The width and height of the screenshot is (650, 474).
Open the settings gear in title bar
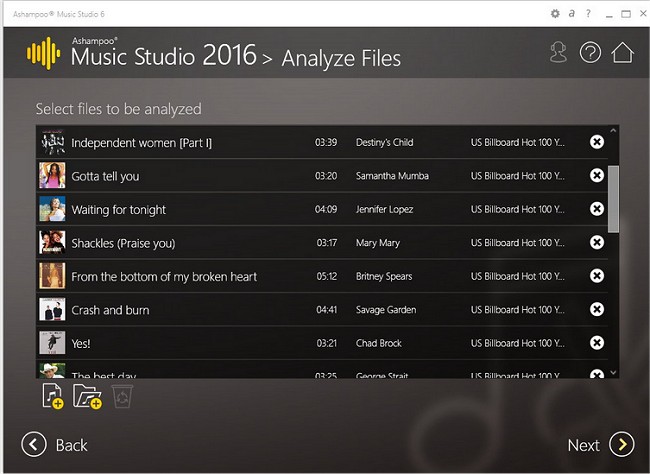click(555, 14)
